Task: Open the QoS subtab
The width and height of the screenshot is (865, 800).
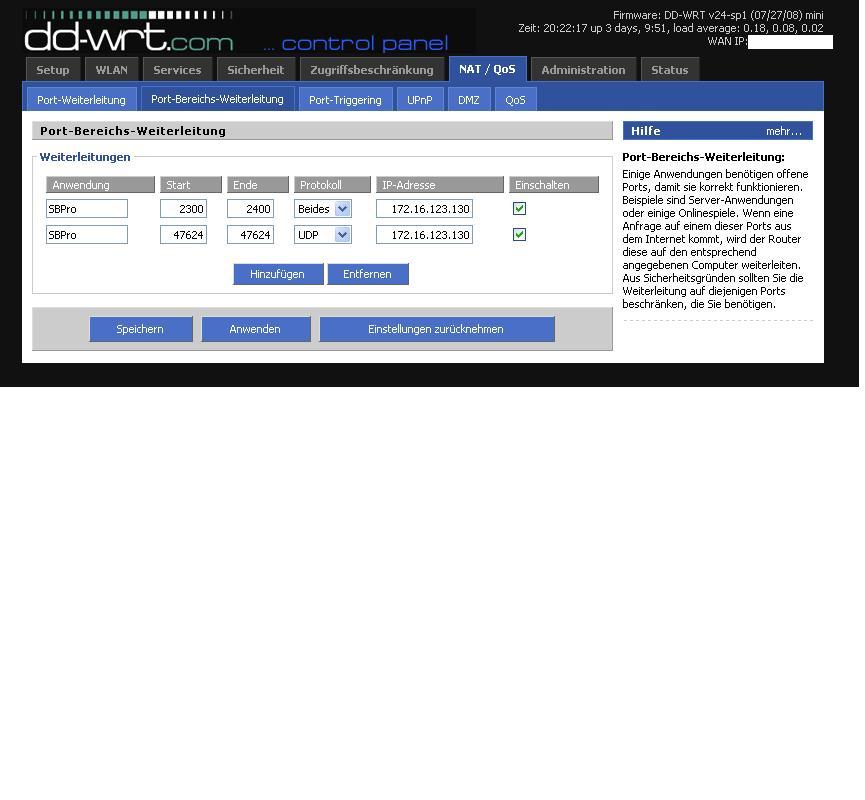Action: pyautogui.click(x=515, y=100)
